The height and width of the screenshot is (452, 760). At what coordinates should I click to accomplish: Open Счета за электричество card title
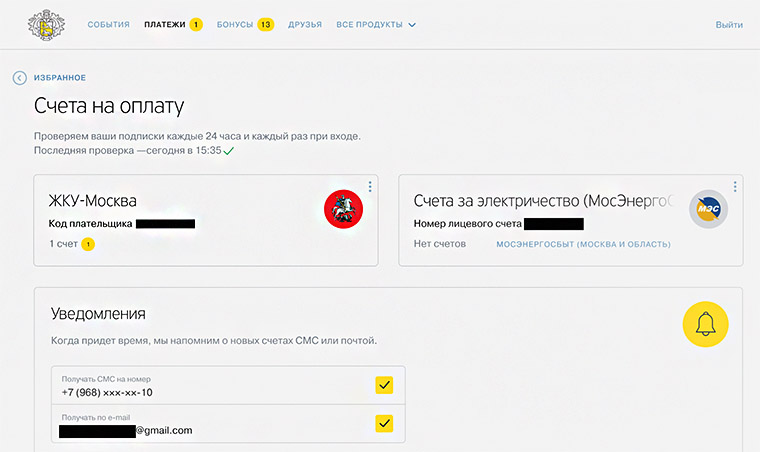(x=543, y=201)
